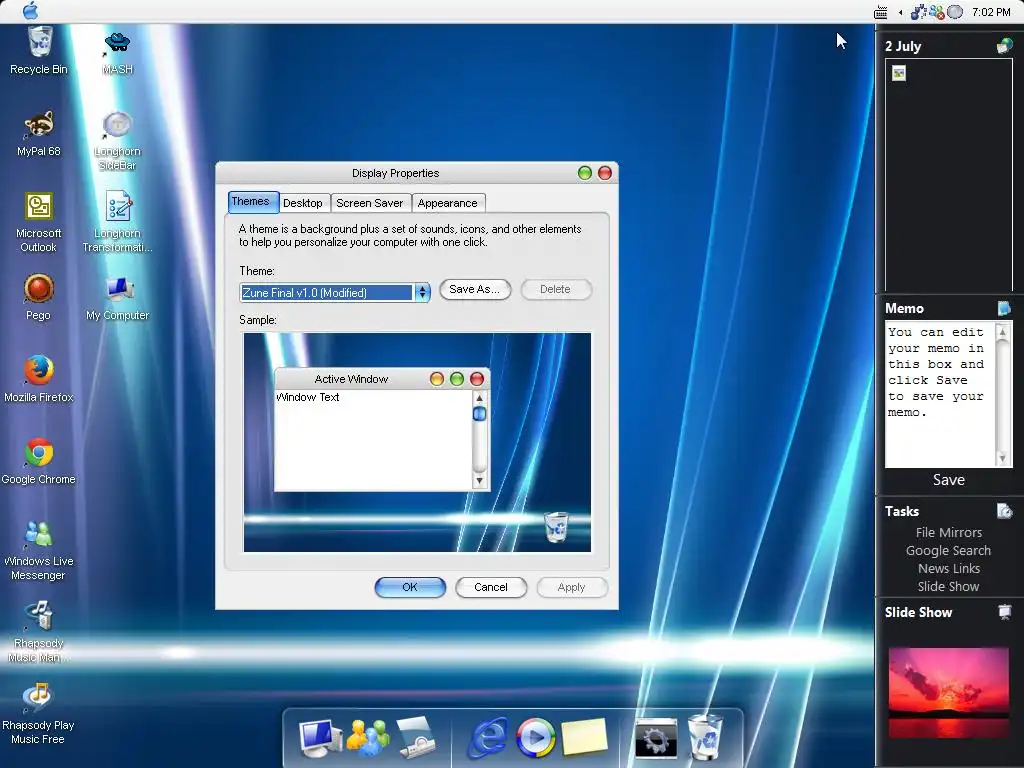
Task: Click the sunset slide show thumbnail
Action: coord(948,693)
